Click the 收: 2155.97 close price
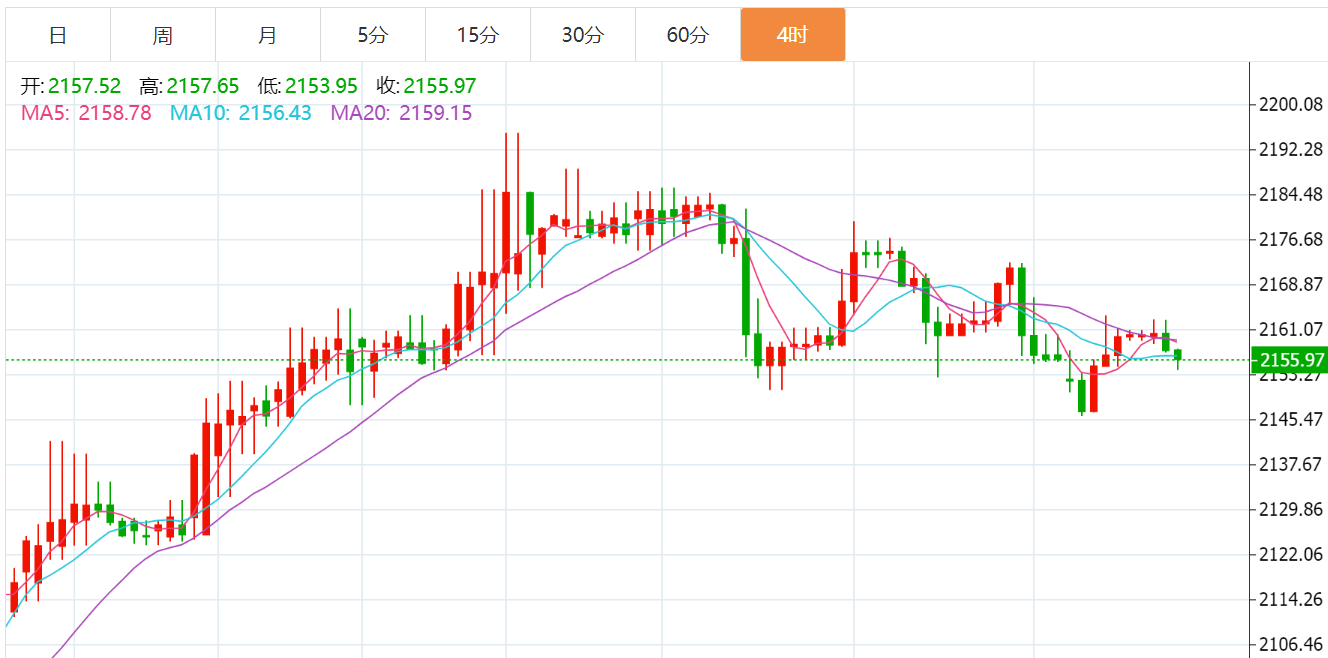The width and height of the screenshot is (1328, 658). [427, 86]
